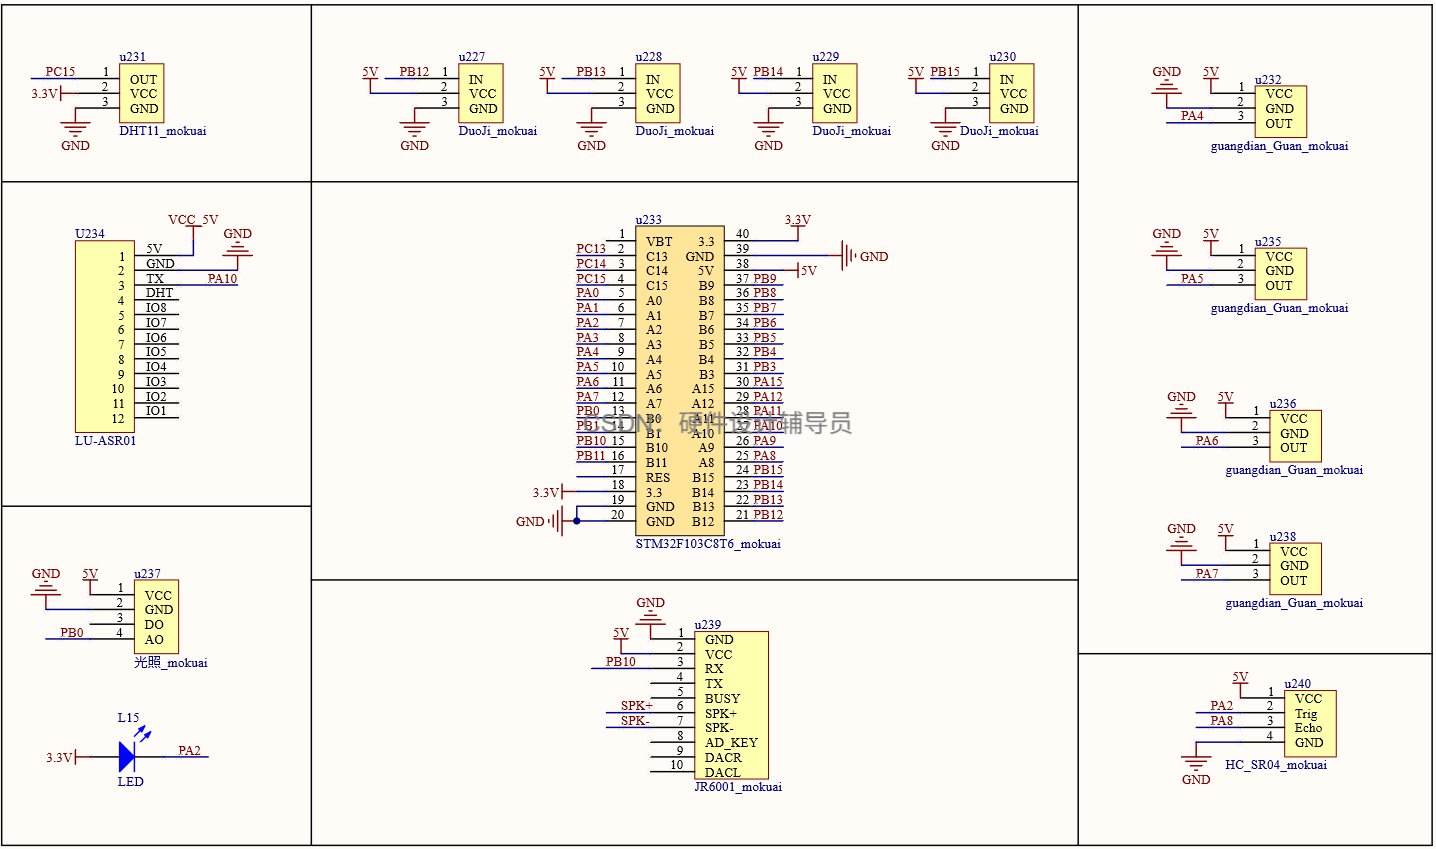The height and width of the screenshot is (849, 1436).
Task: Select the PA0 net label on u233 pin 5
Action: tap(587, 294)
